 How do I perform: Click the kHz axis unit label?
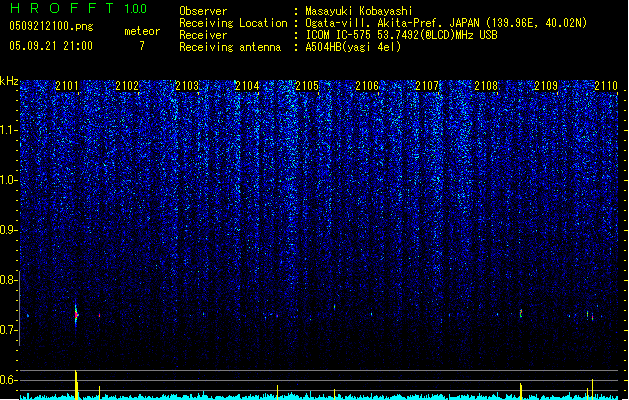9,81
